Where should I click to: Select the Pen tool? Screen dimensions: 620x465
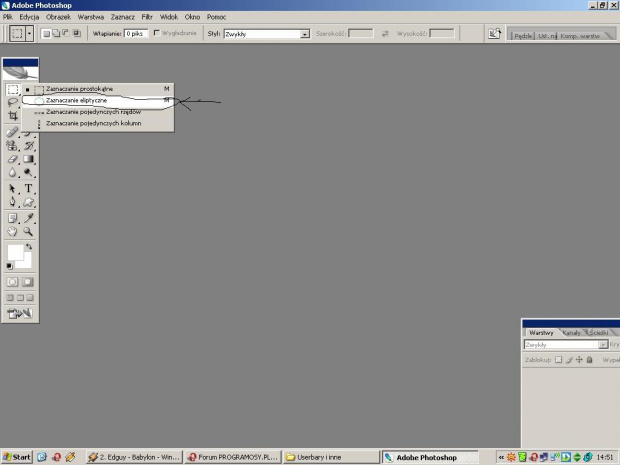(x=12, y=202)
